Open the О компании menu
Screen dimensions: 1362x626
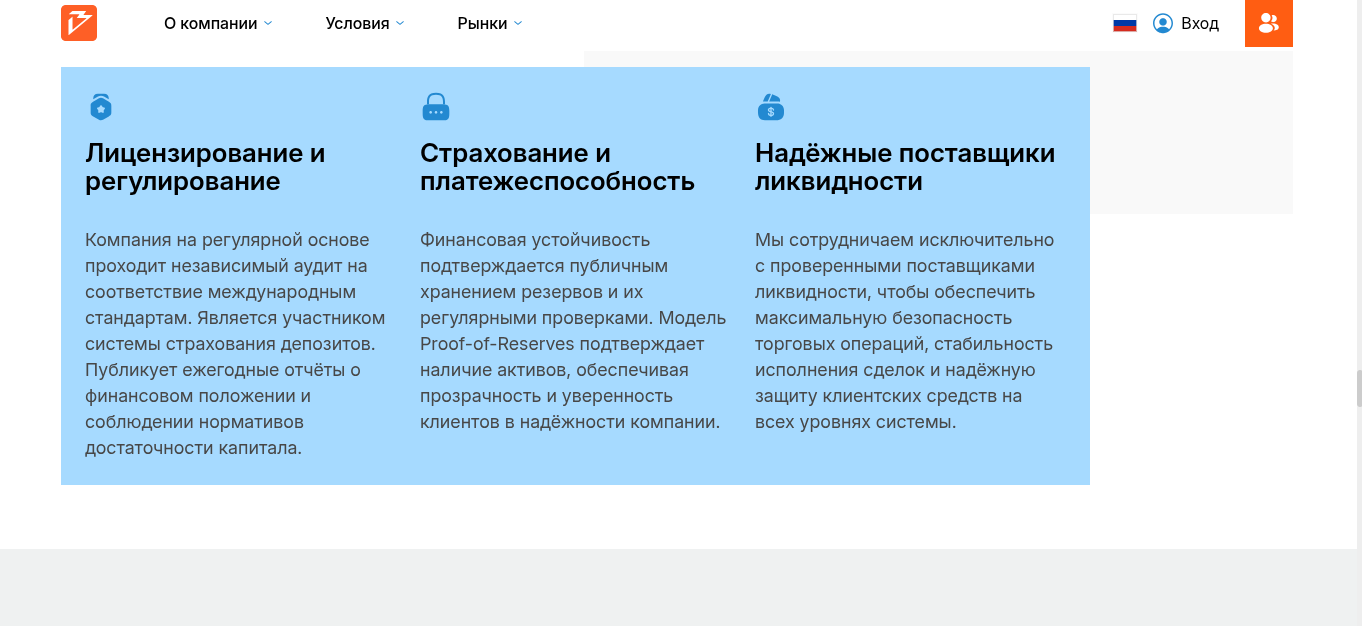click(218, 23)
